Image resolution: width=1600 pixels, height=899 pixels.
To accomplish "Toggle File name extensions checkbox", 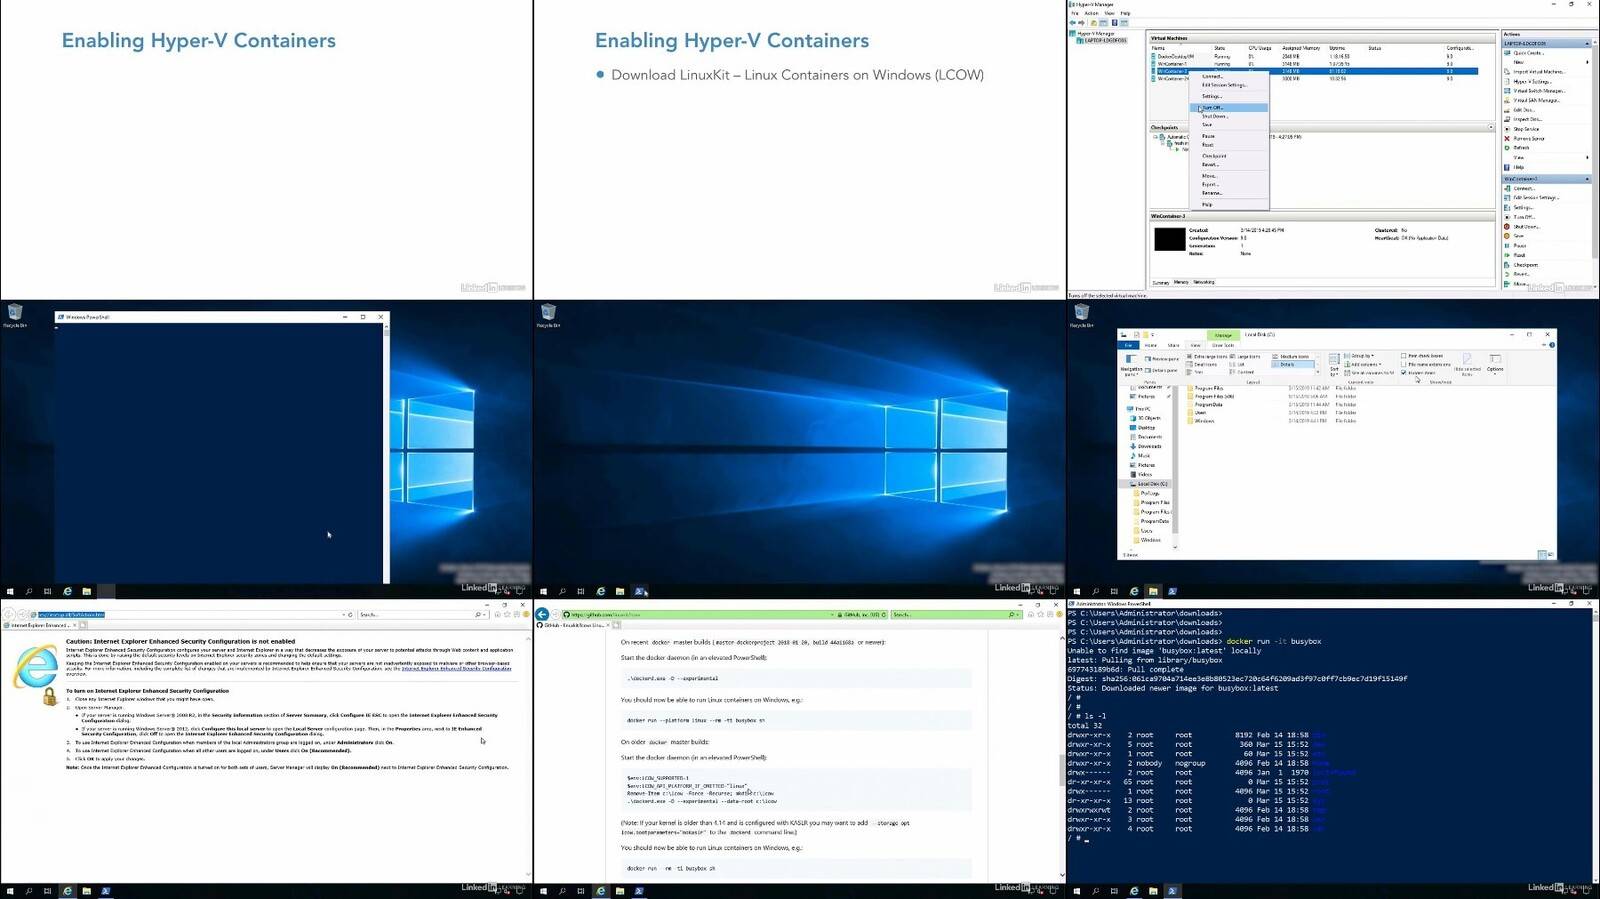I will (x=1426, y=364).
